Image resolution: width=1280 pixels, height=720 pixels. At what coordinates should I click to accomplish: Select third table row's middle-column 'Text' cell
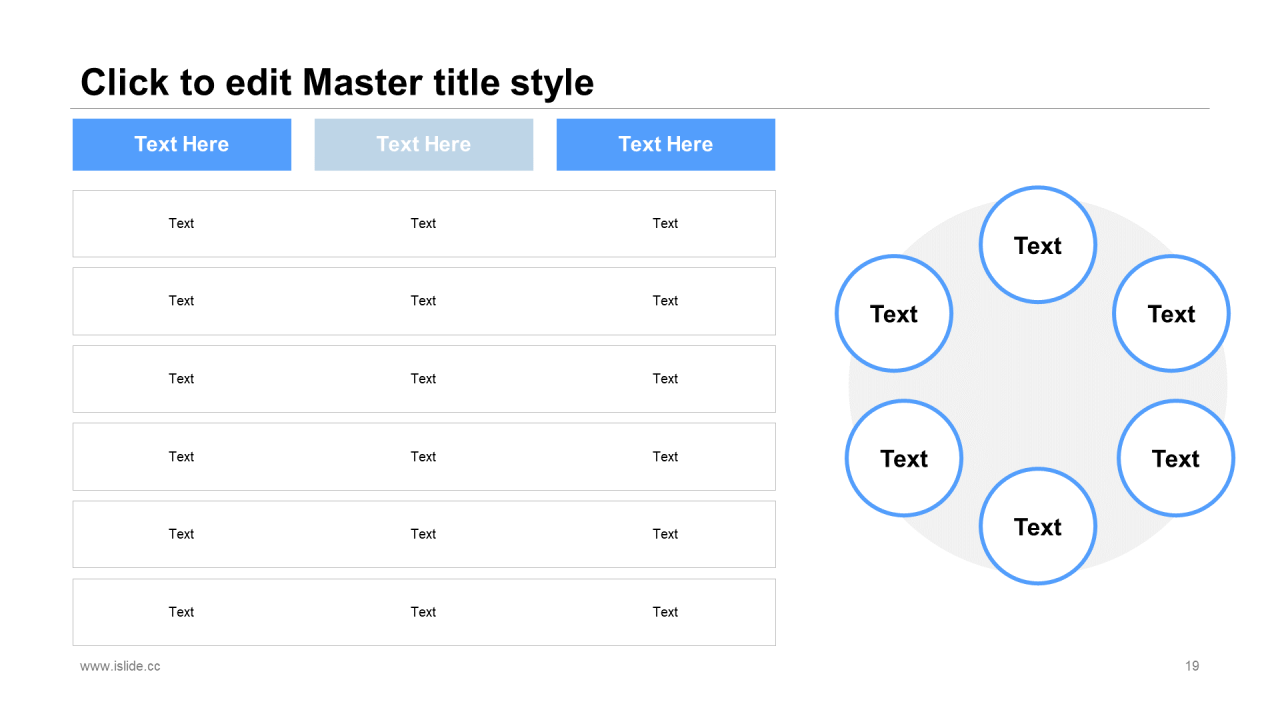point(423,378)
